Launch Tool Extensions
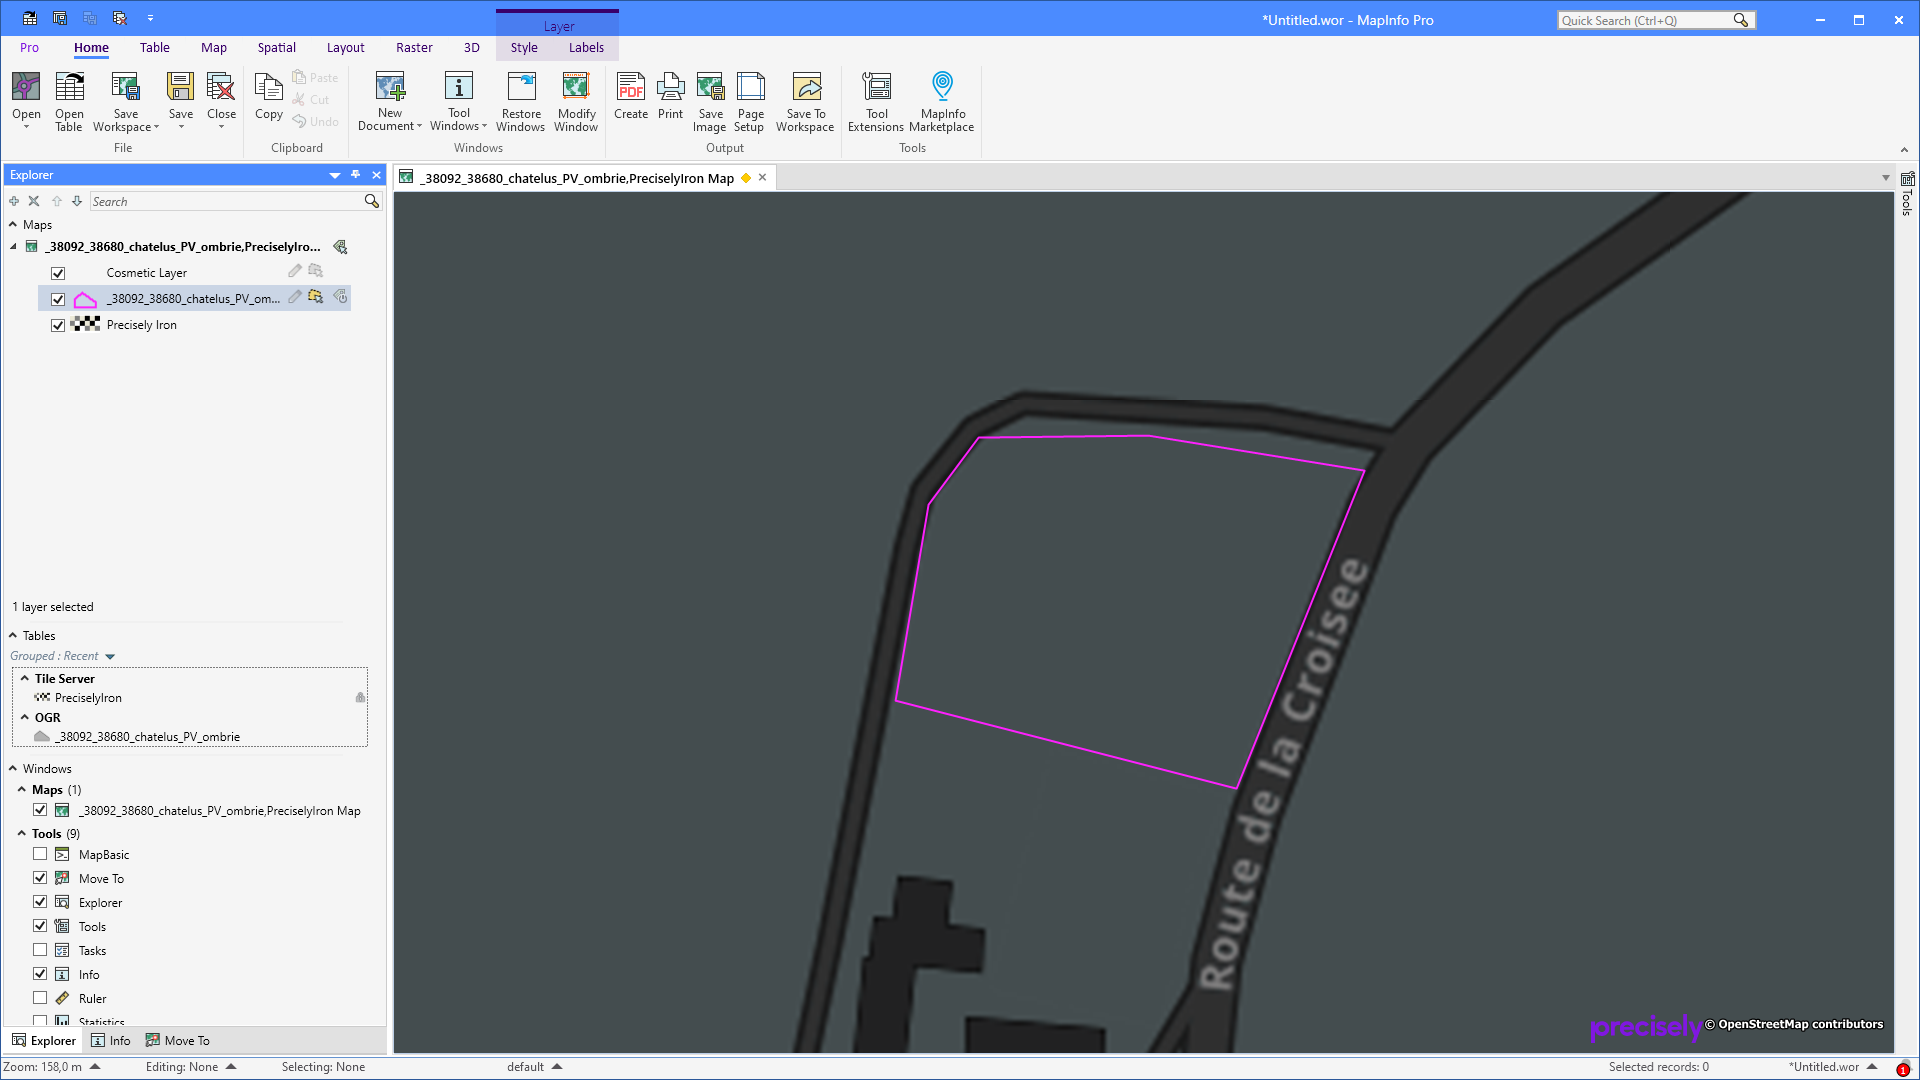The height and width of the screenshot is (1080, 1920). click(x=876, y=100)
